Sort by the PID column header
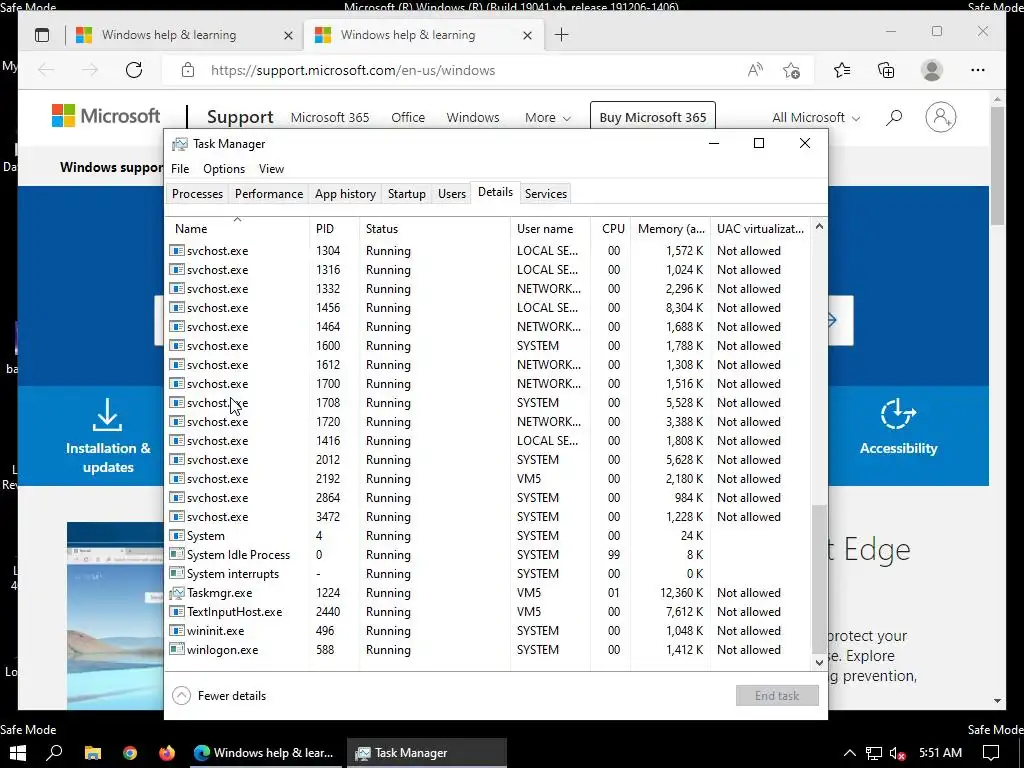Viewport: 1024px width, 768px height. point(334,229)
